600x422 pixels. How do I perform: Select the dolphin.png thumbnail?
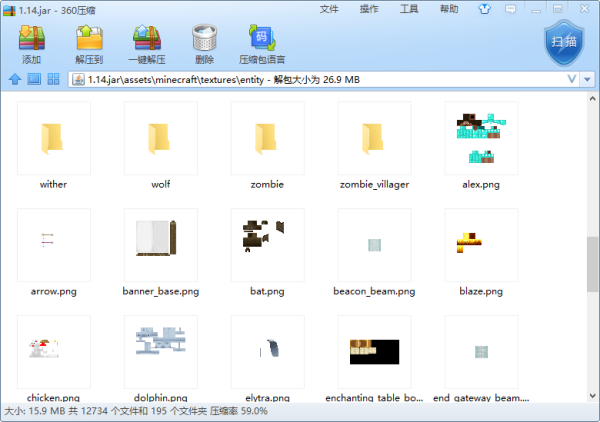tap(161, 352)
